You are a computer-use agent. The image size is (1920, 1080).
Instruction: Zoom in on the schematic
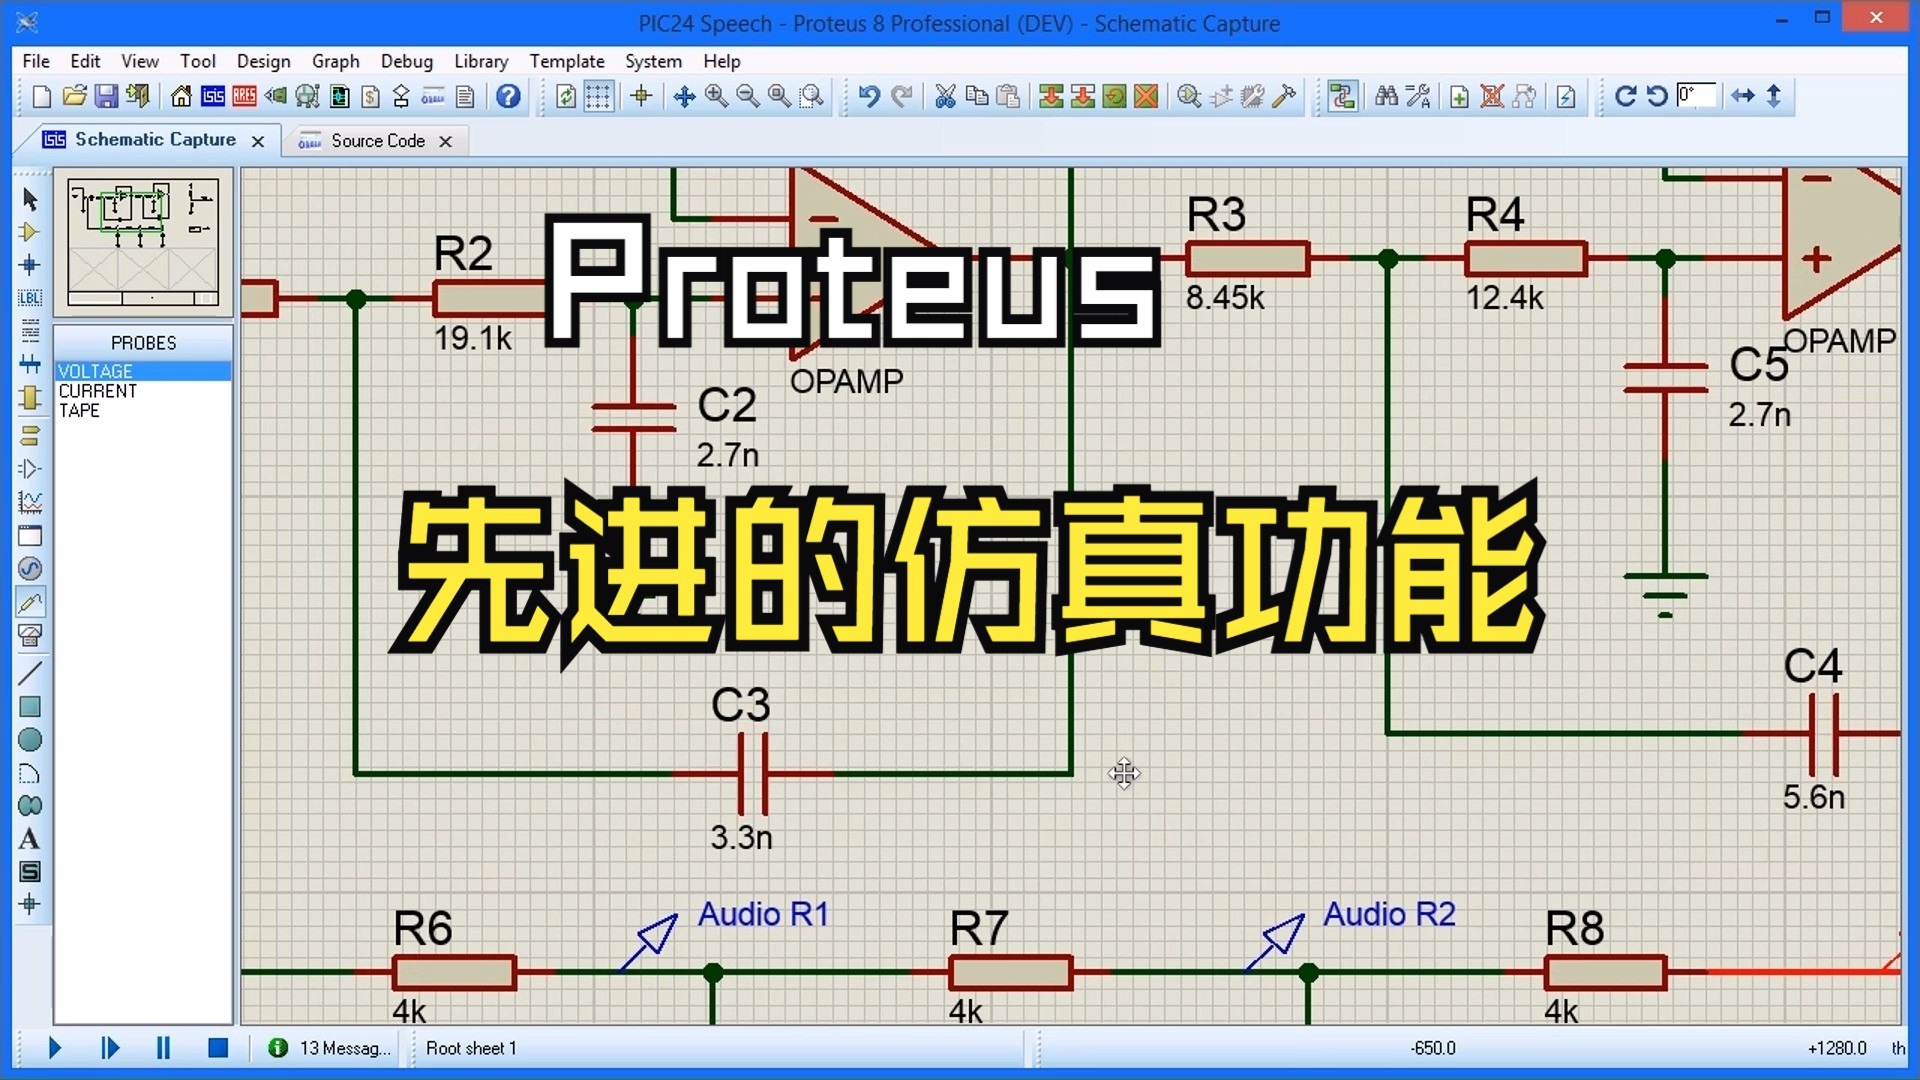(716, 96)
